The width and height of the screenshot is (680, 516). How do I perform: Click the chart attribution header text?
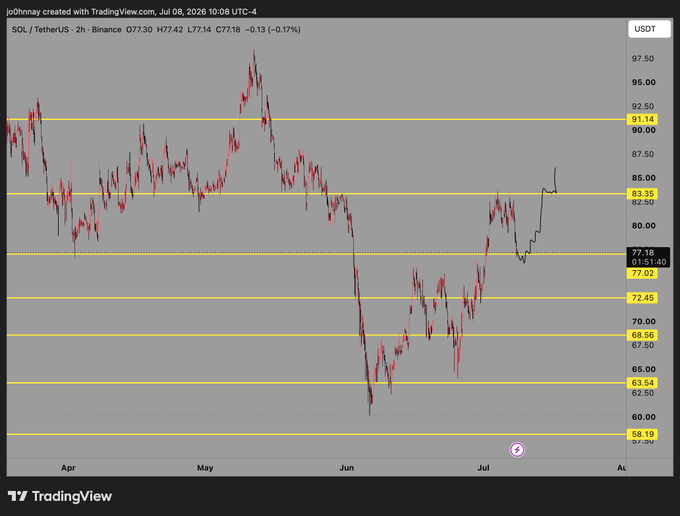click(131, 12)
